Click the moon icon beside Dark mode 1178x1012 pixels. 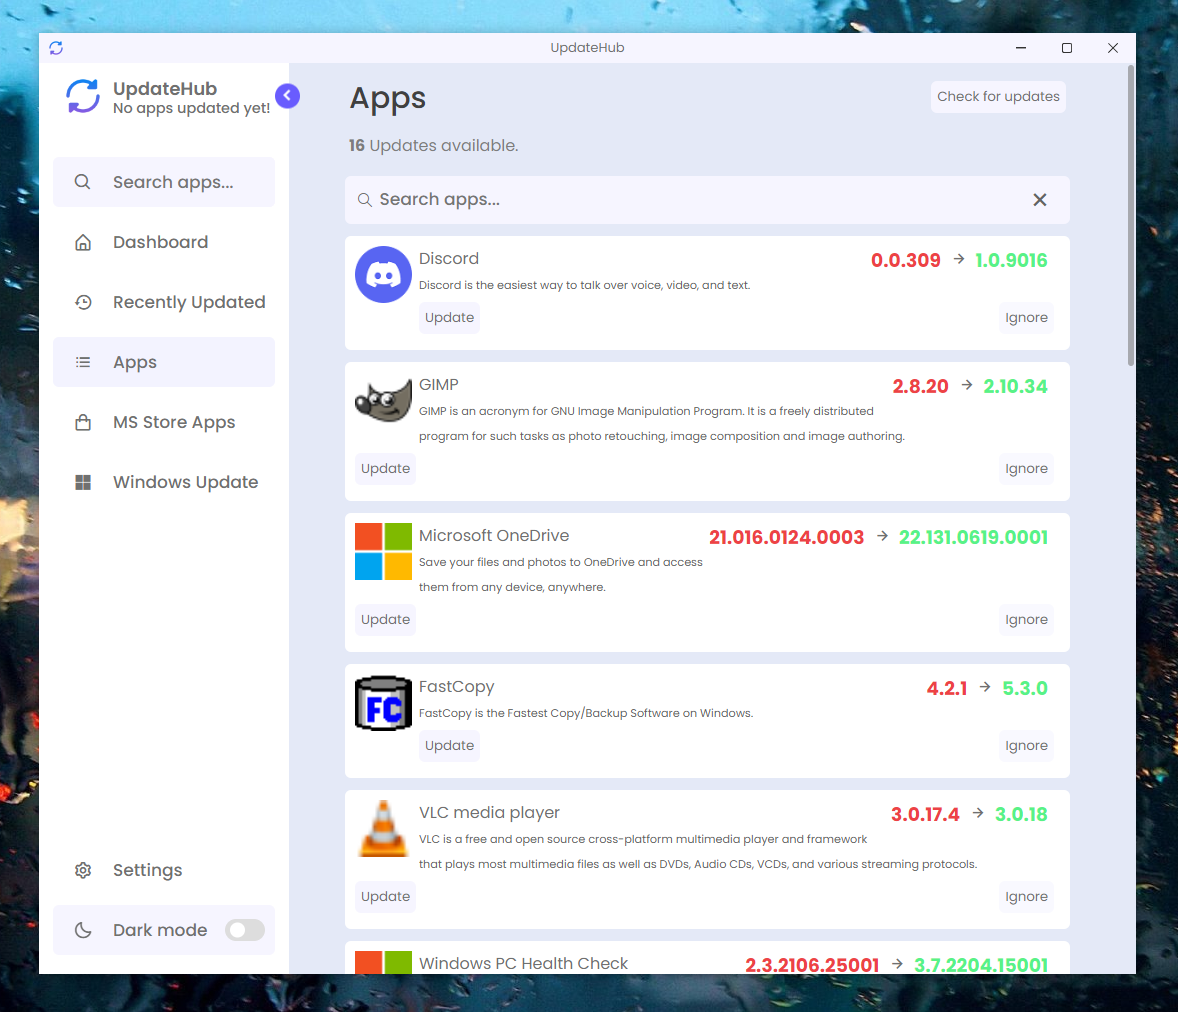(83, 930)
